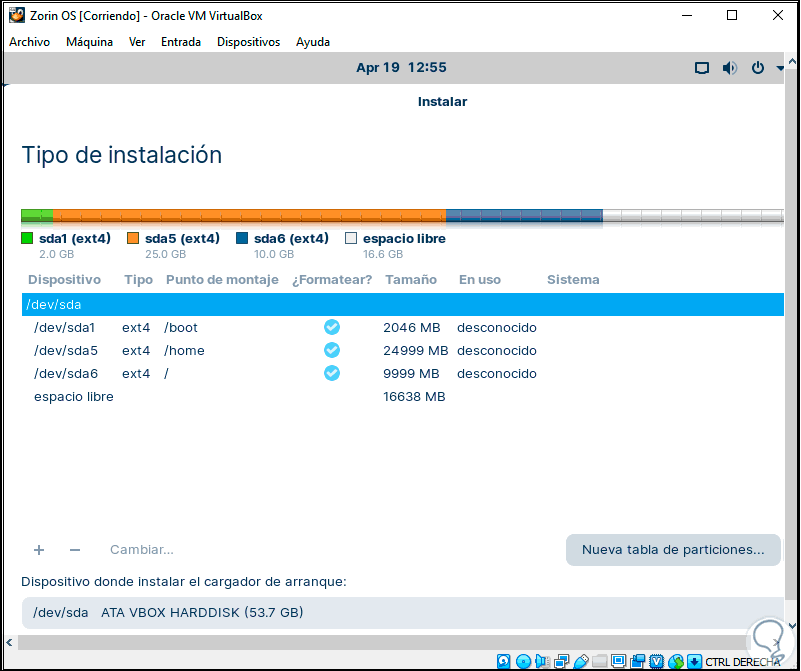801x671 pixels.
Task: Remove partition with the minus button
Action: (75, 549)
